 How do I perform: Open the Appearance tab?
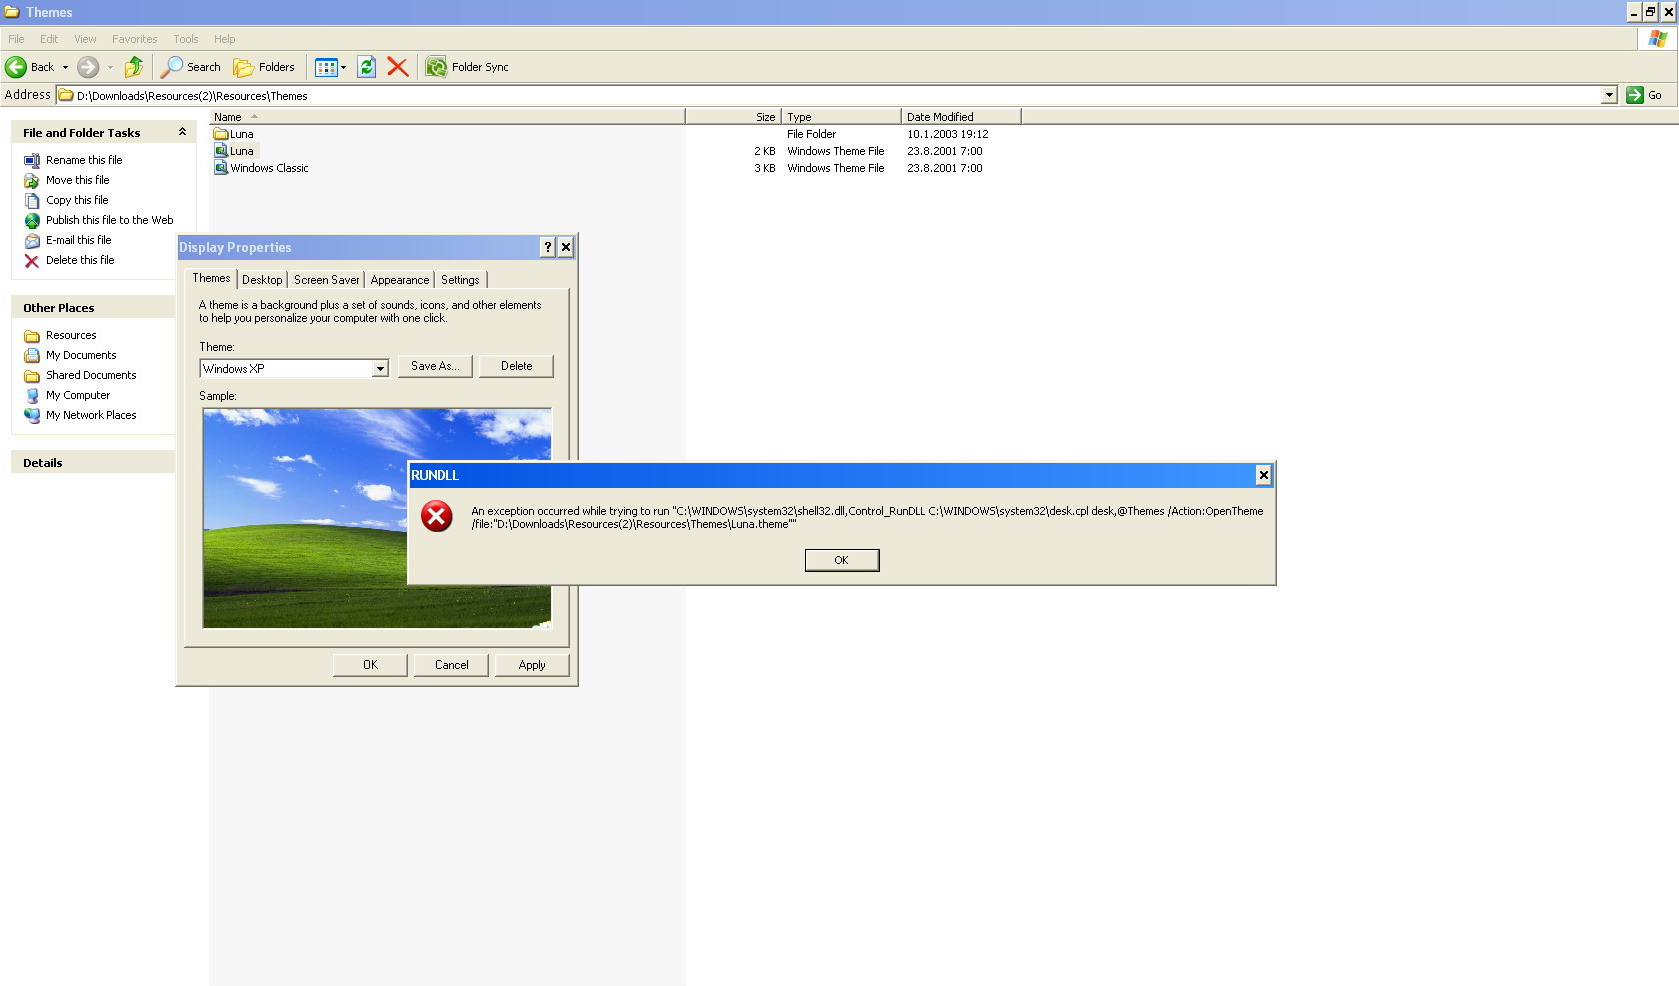coord(399,280)
